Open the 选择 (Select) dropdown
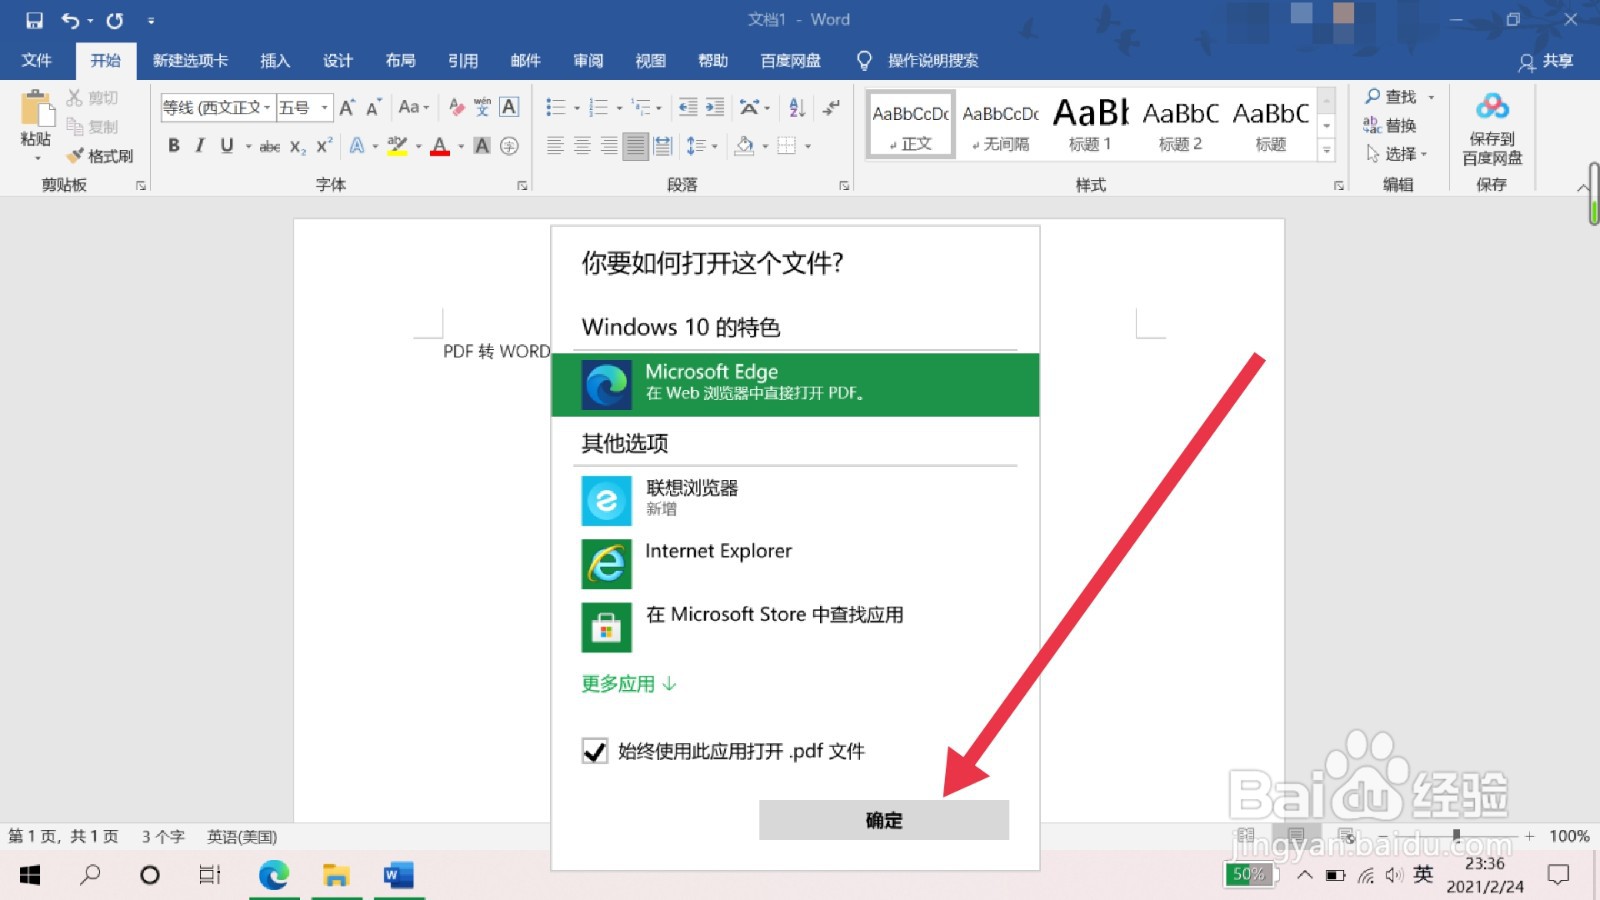Screen dimensions: 1600x900 tap(1396, 154)
